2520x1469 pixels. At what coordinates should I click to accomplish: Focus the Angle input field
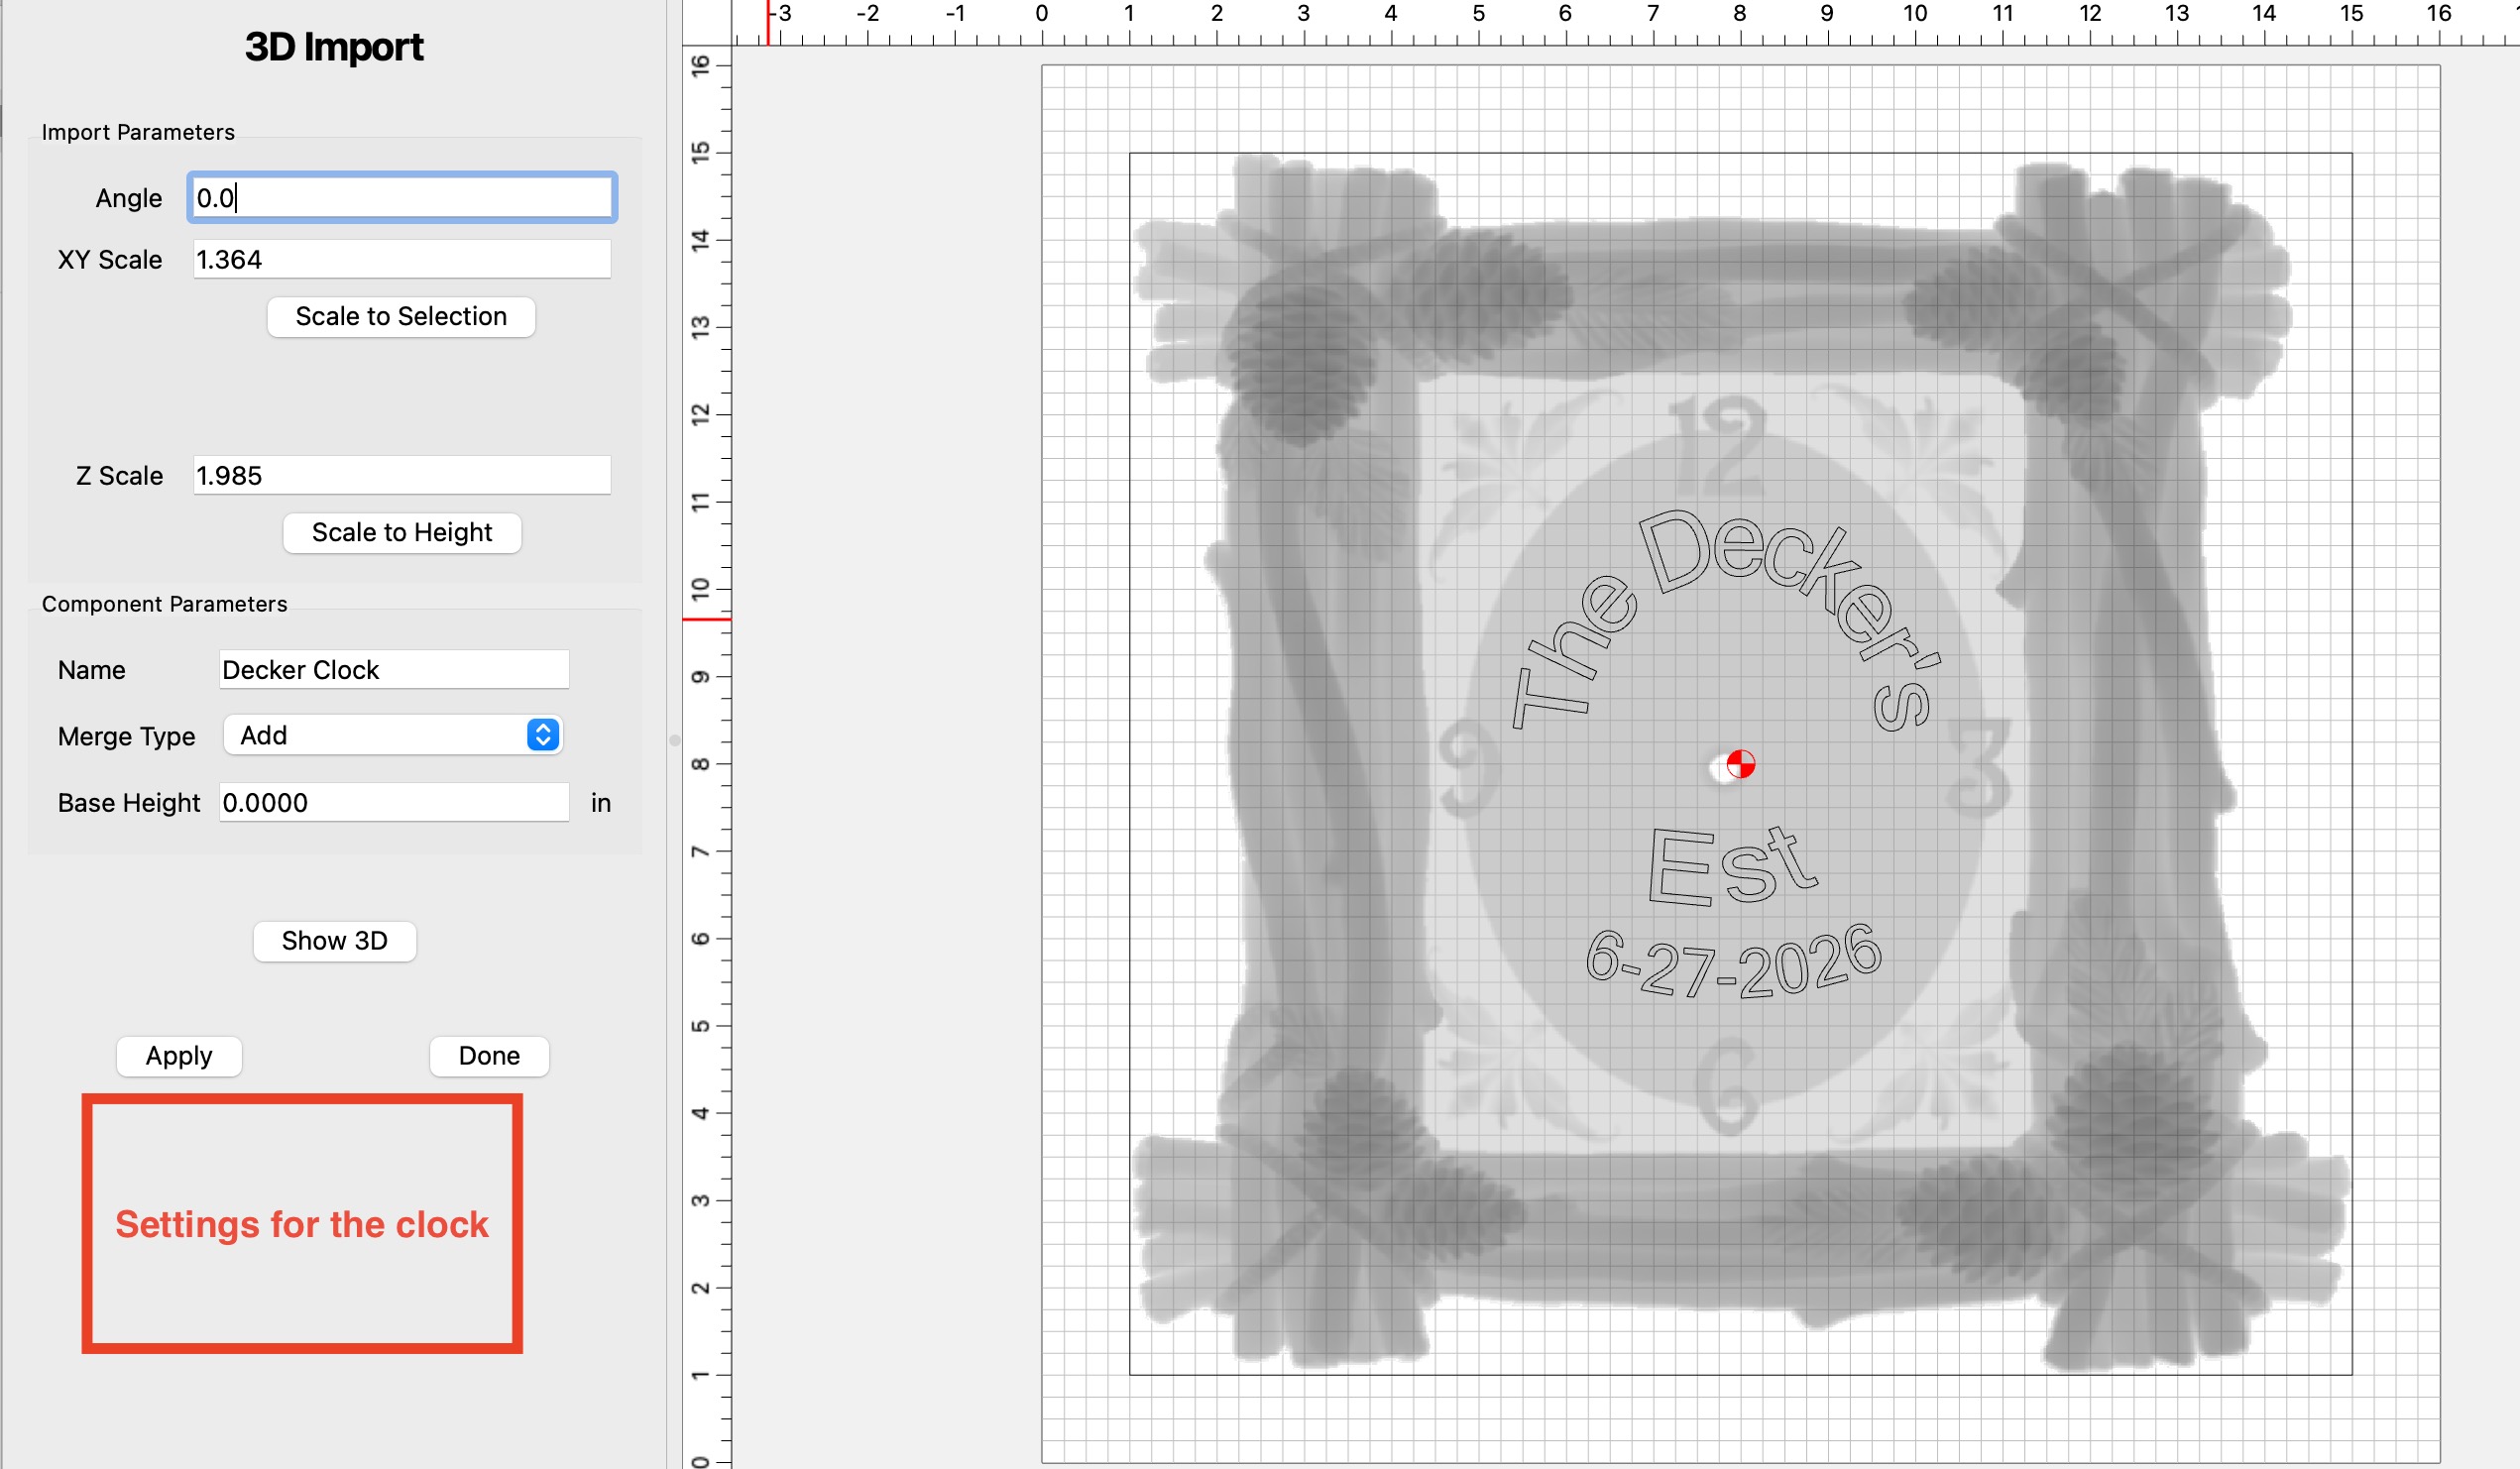[401, 198]
